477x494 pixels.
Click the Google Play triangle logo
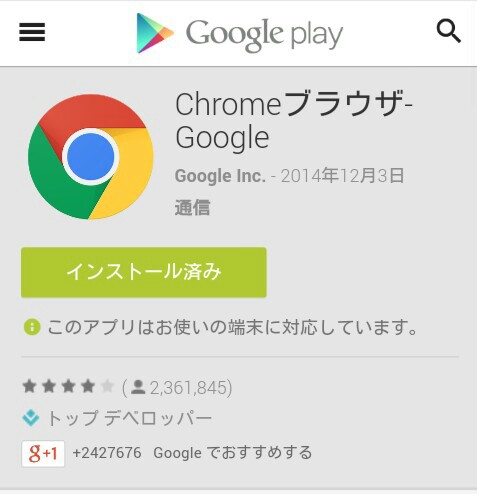(x=155, y=33)
